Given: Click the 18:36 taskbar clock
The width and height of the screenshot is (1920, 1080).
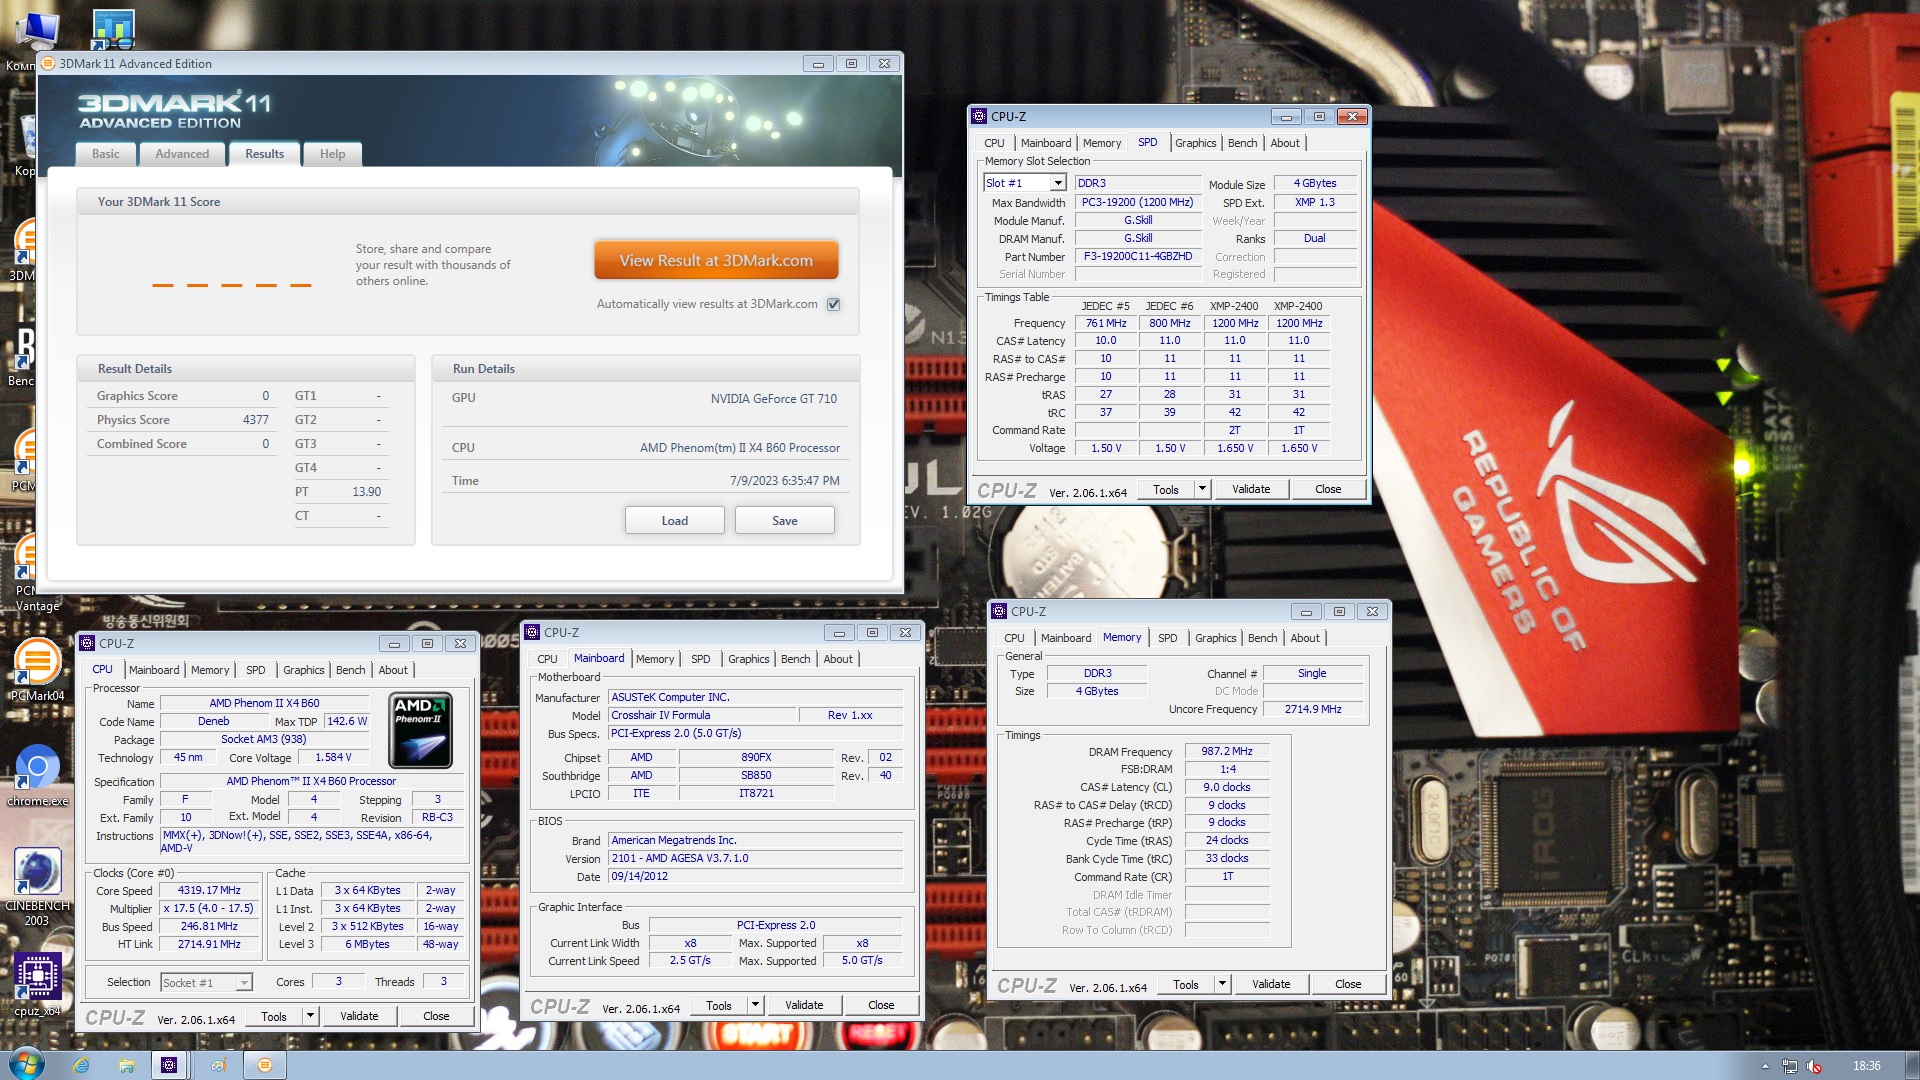Looking at the screenshot, I should [1866, 1066].
